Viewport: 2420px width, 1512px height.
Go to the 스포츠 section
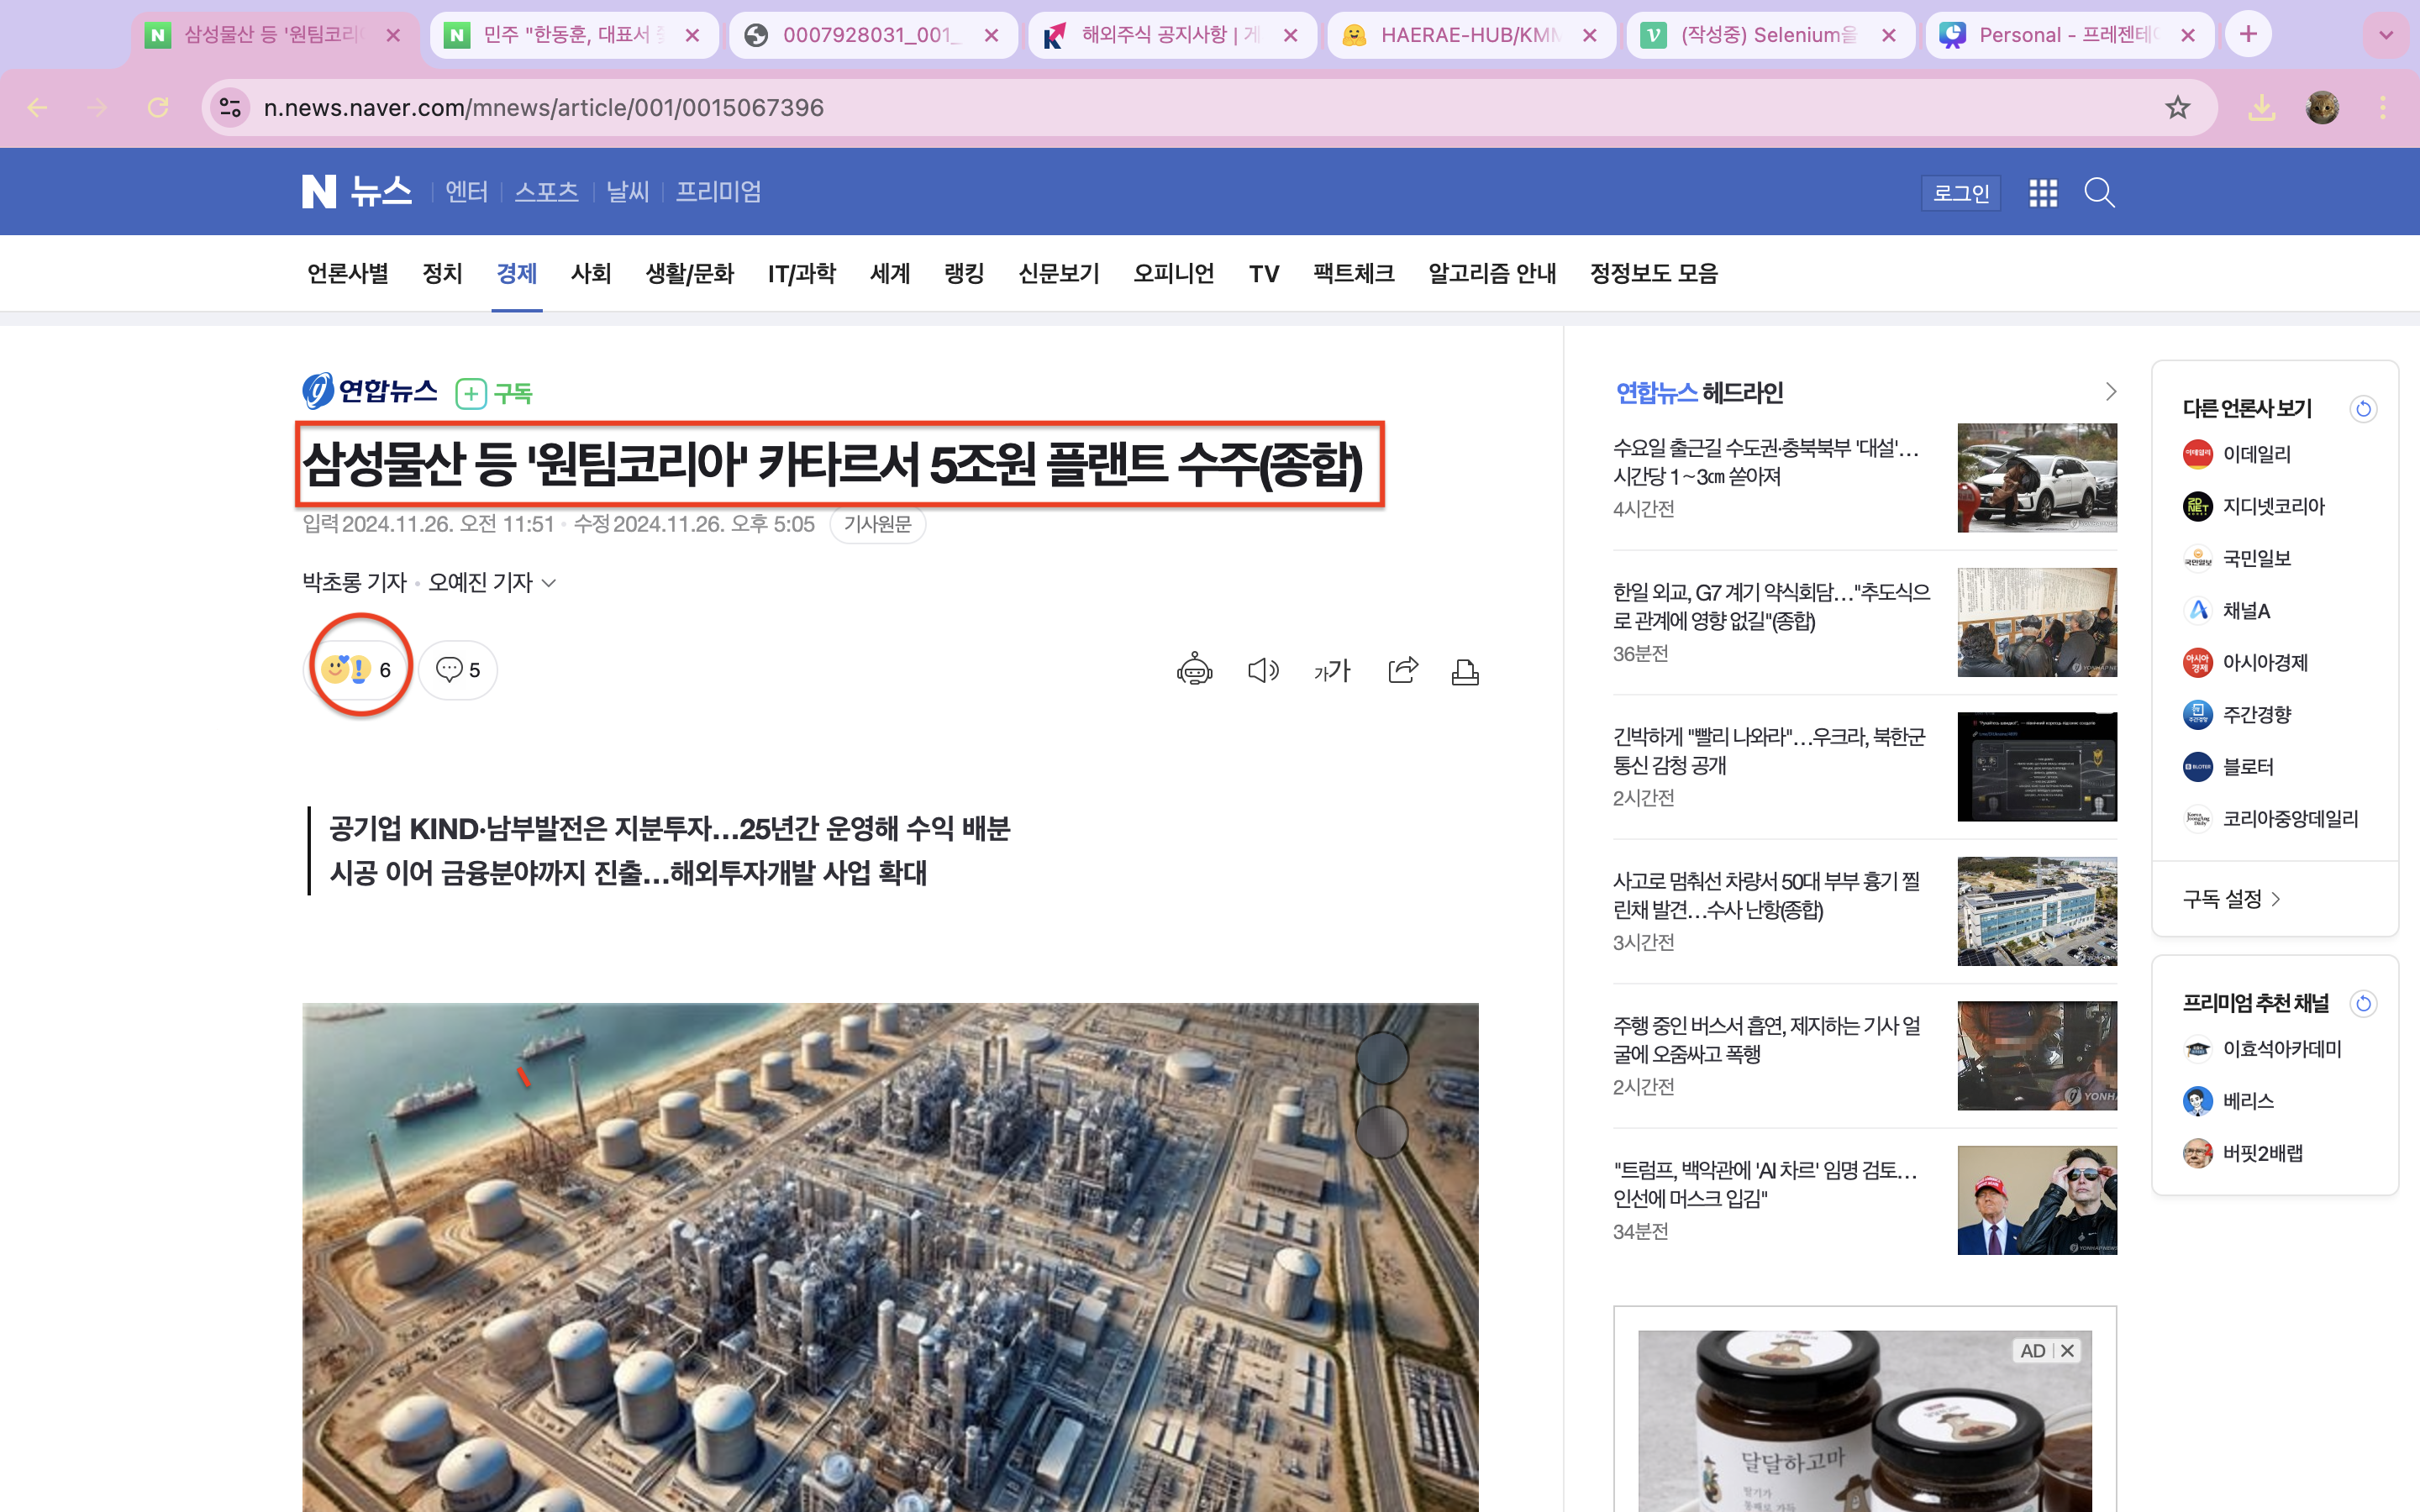(x=546, y=191)
